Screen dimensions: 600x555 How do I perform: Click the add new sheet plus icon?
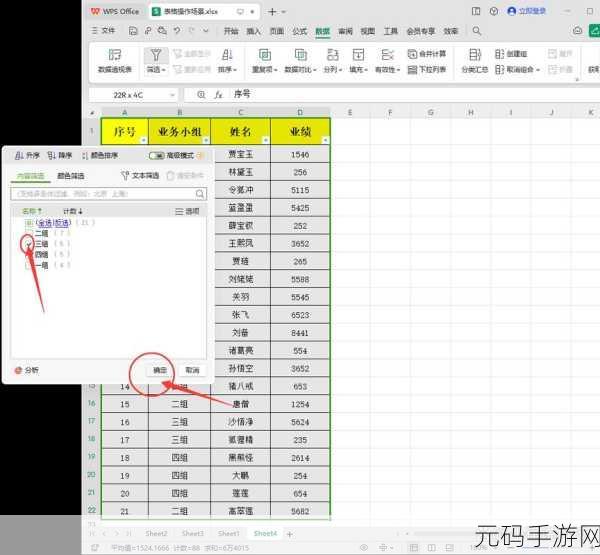(x=290, y=534)
